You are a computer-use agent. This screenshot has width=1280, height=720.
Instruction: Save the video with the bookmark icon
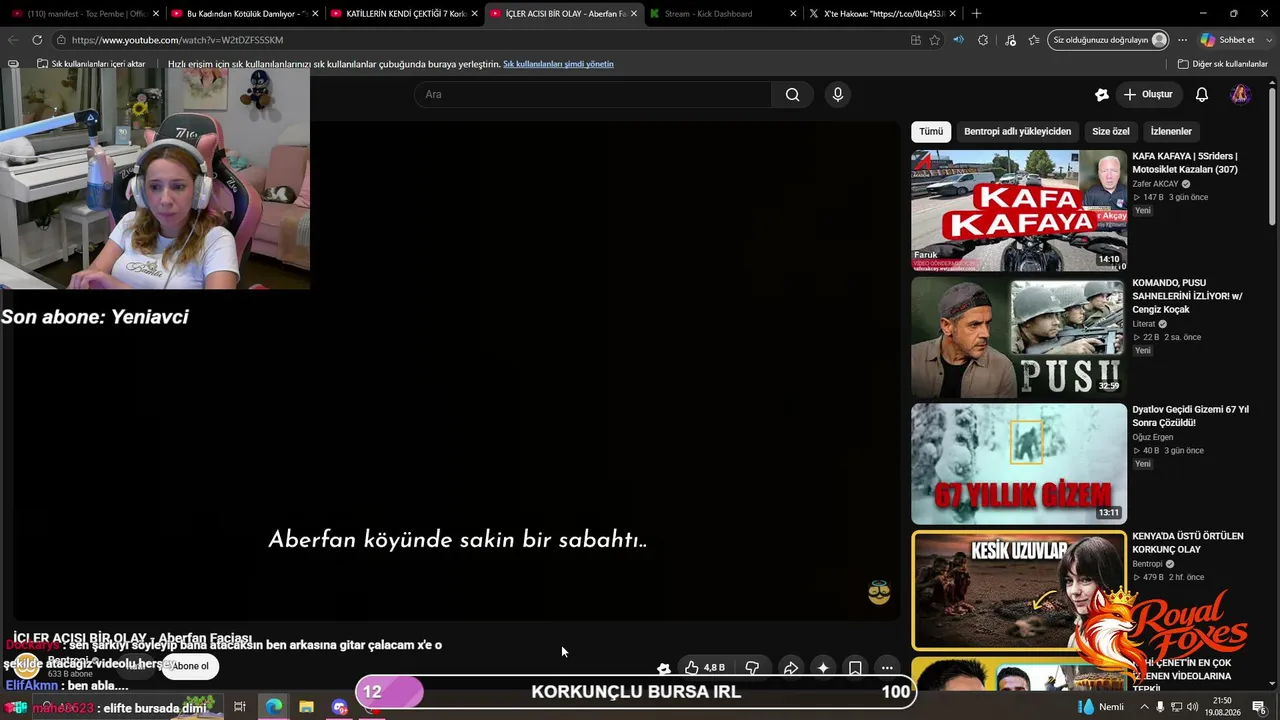pyautogui.click(x=855, y=667)
